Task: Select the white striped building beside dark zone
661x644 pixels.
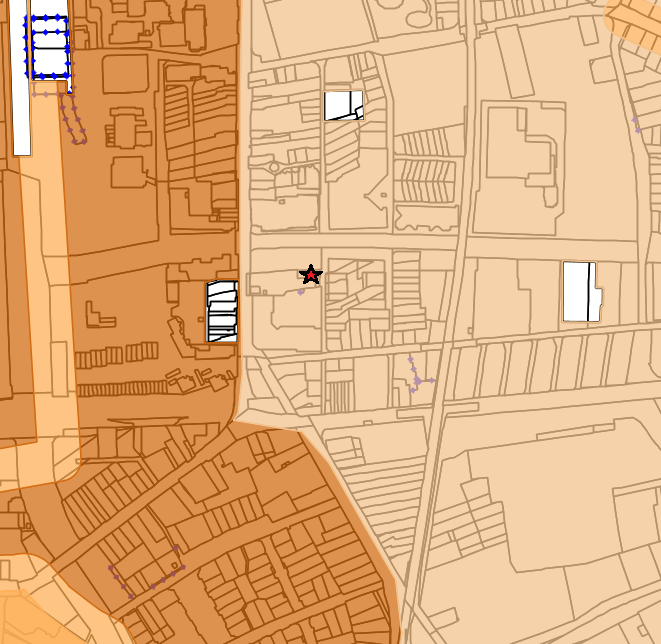Action: point(221,311)
